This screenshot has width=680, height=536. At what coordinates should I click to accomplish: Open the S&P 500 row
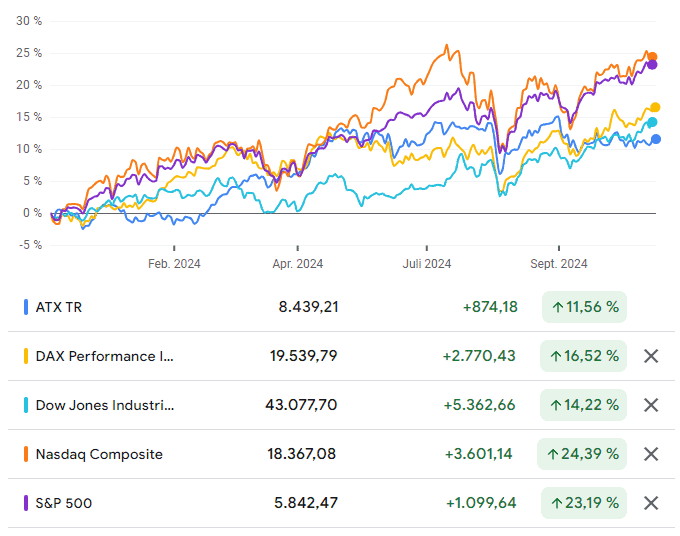point(341,503)
